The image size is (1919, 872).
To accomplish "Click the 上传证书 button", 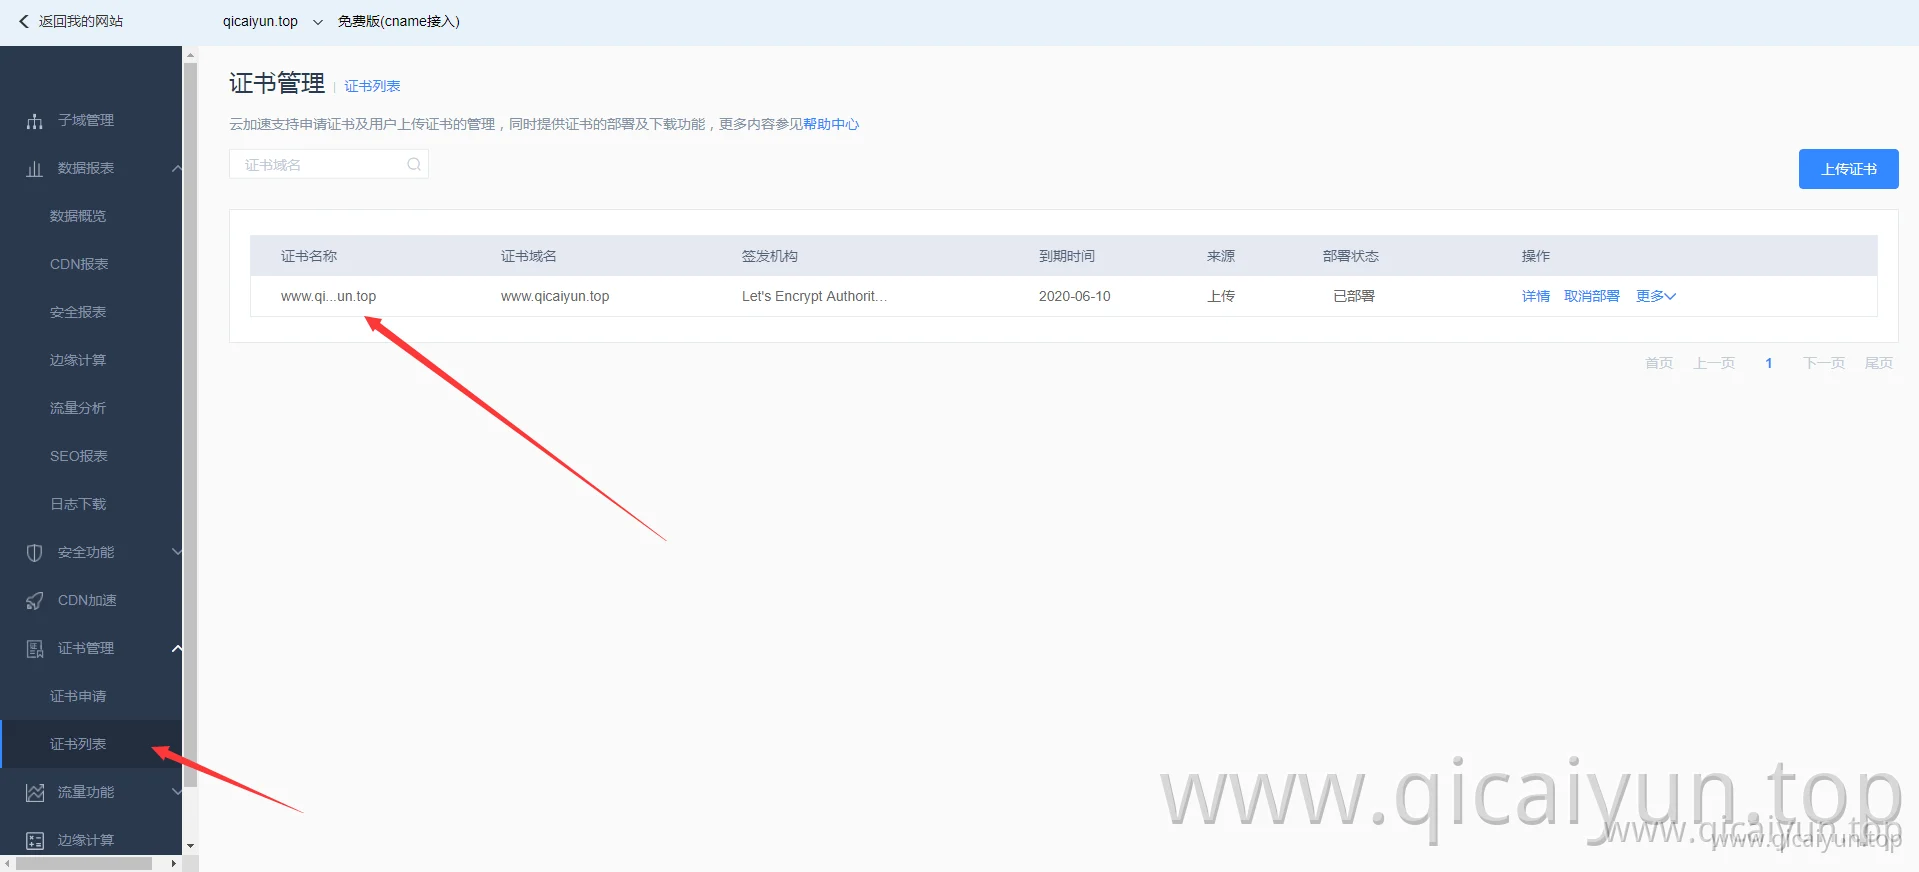I will pos(1849,169).
